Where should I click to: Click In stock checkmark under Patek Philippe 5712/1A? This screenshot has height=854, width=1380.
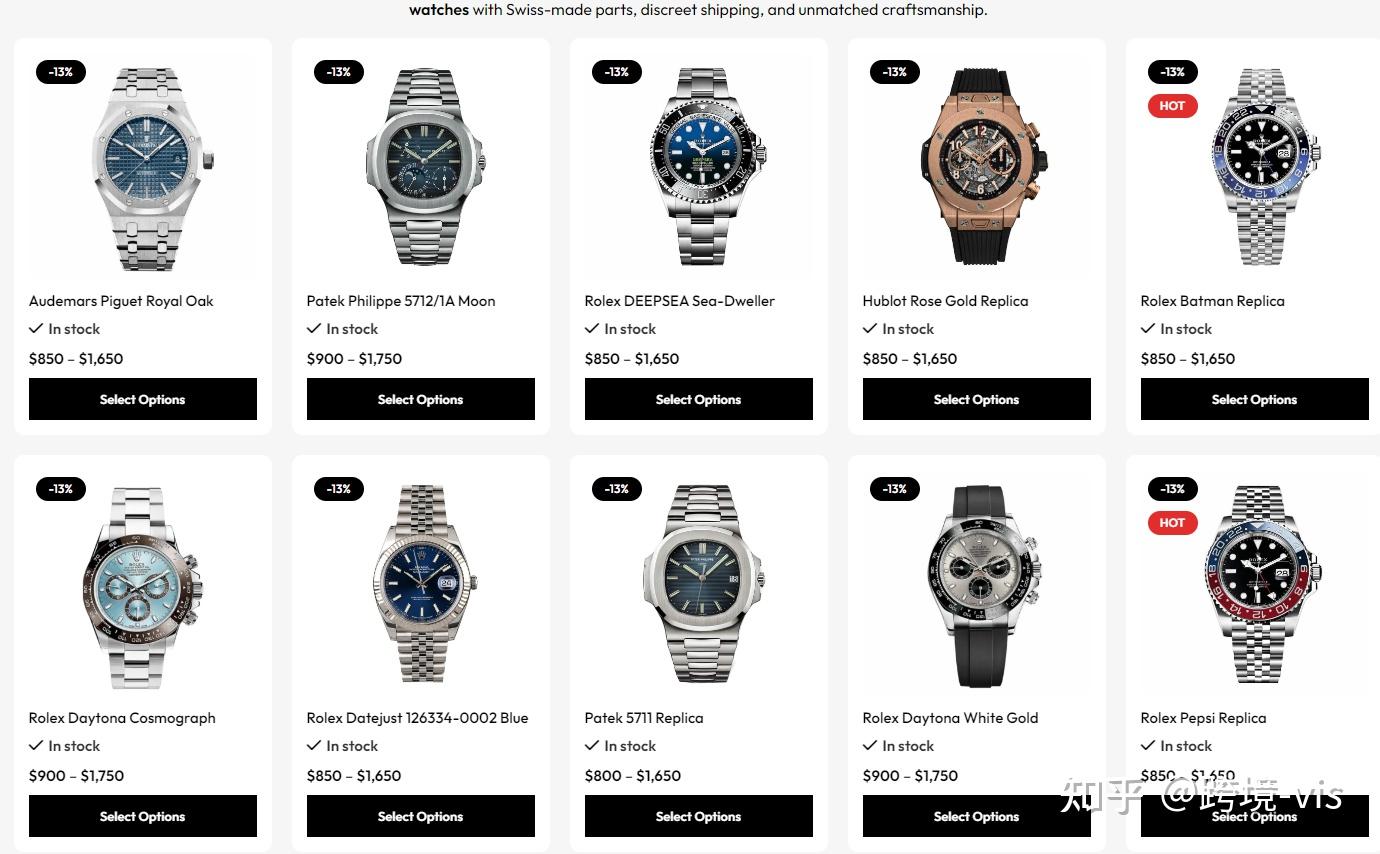coord(314,328)
